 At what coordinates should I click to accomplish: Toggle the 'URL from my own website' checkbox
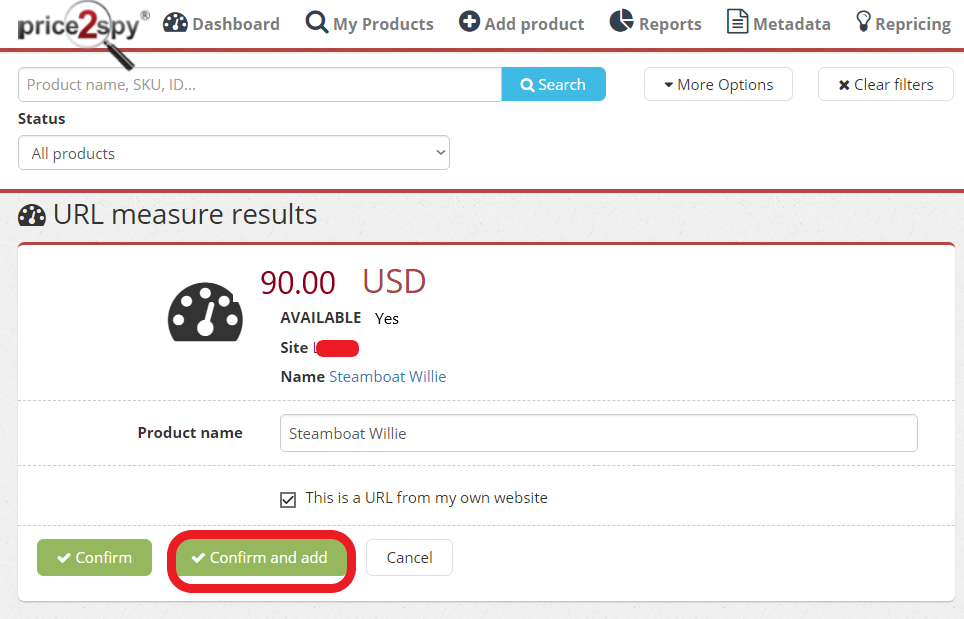pos(288,500)
